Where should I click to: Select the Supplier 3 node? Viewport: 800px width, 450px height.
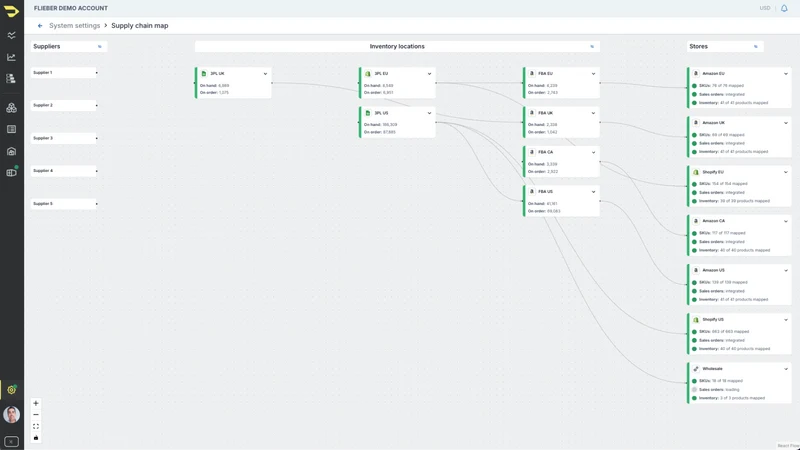pos(64,138)
